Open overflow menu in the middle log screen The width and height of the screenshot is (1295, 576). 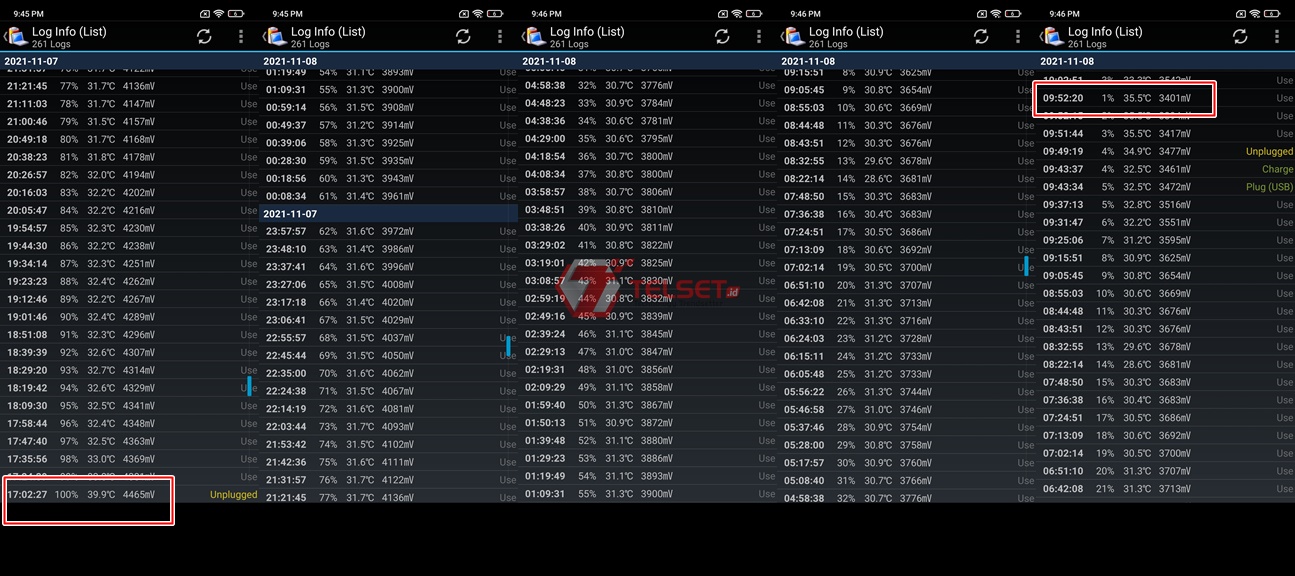759,36
